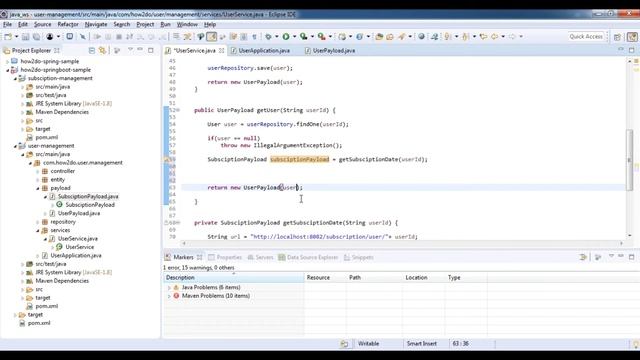
Task: Open the Run button dropdown arrow
Action: point(294,37)
